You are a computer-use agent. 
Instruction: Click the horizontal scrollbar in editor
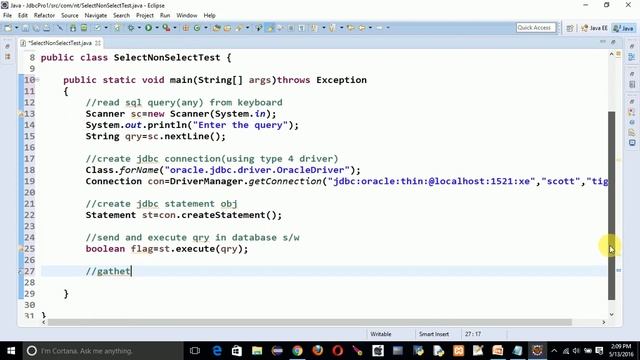[309, 322]
